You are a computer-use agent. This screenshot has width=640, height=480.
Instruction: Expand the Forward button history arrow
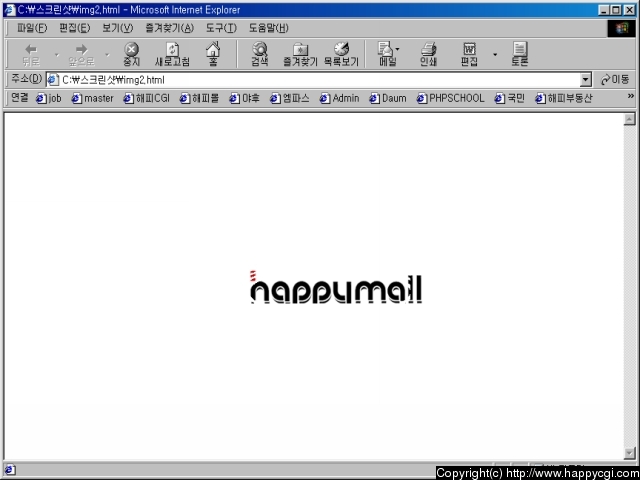(107, 55)
